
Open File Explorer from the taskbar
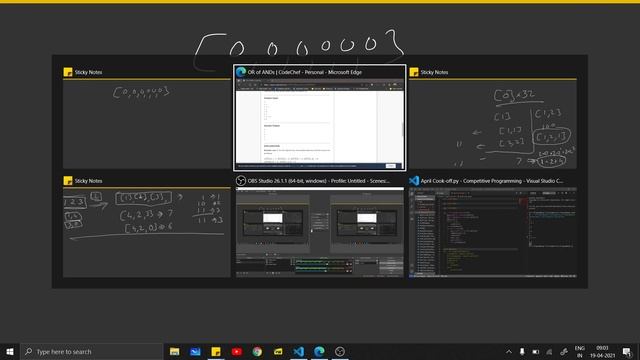[x=175, y=351]
